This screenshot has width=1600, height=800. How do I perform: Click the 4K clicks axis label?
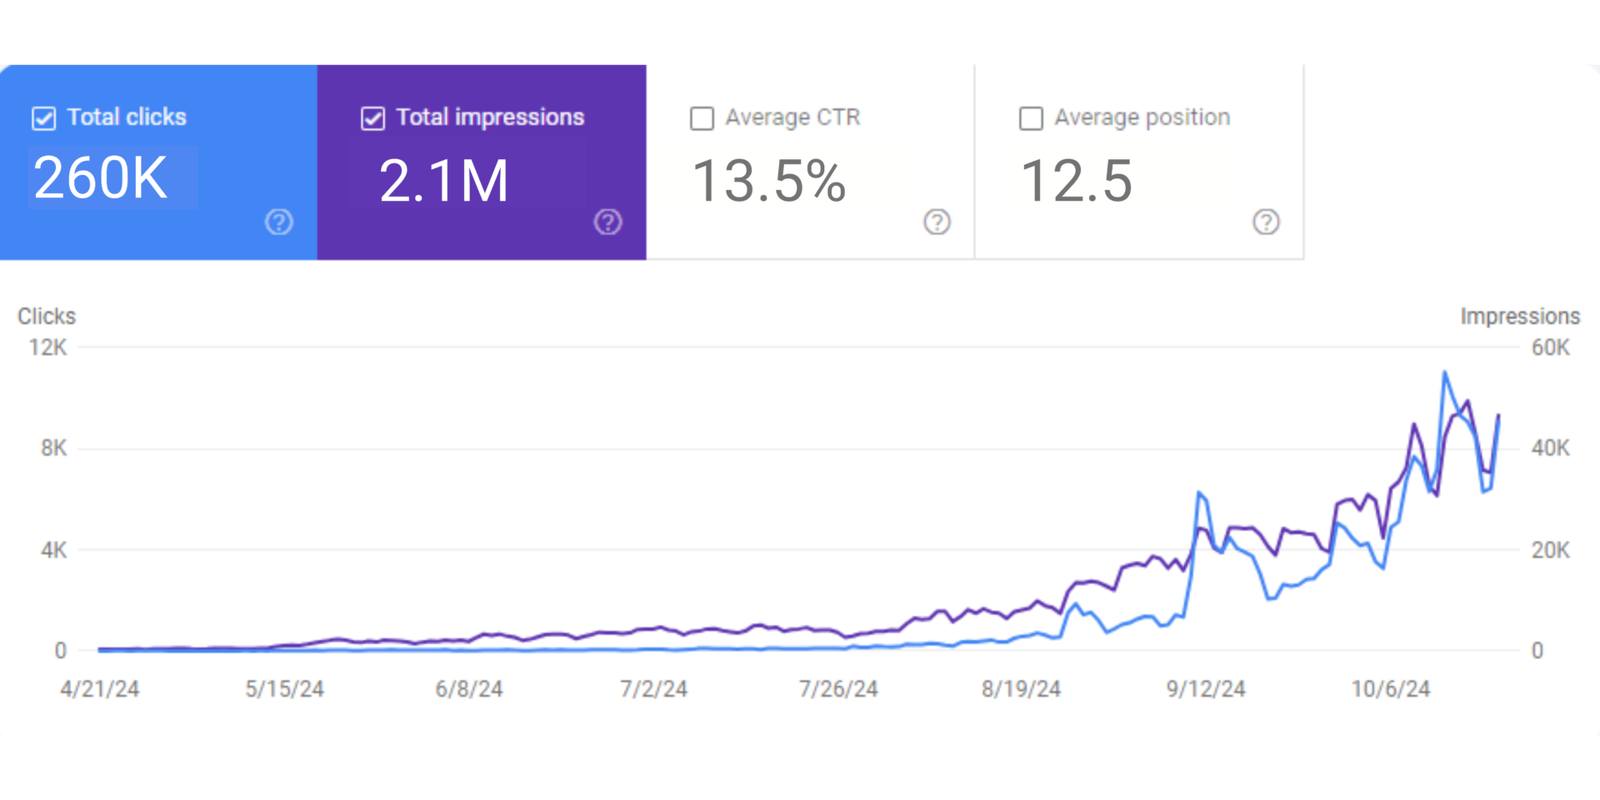(54, 550)
